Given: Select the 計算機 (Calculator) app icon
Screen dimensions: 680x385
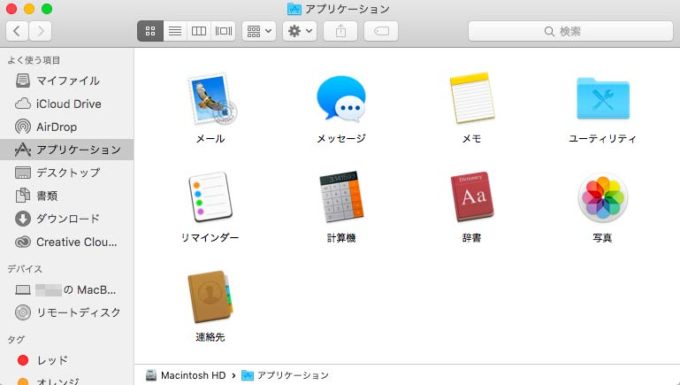Looking at the screenshot, I should click(x=341, y=196).
